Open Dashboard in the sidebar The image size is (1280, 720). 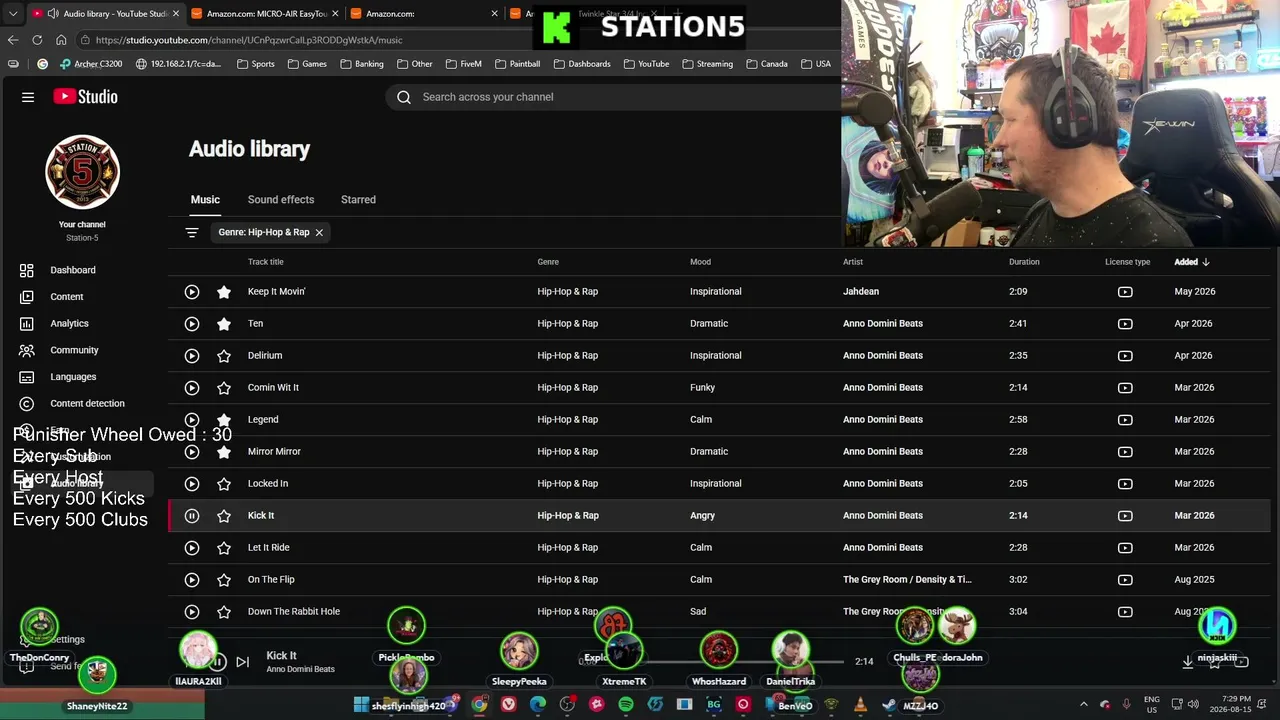73,270
